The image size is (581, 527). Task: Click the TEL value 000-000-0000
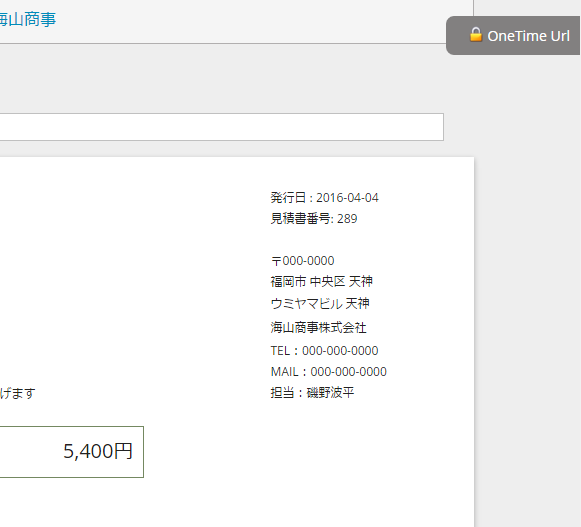pyautogui.click(x=340, y=351)
